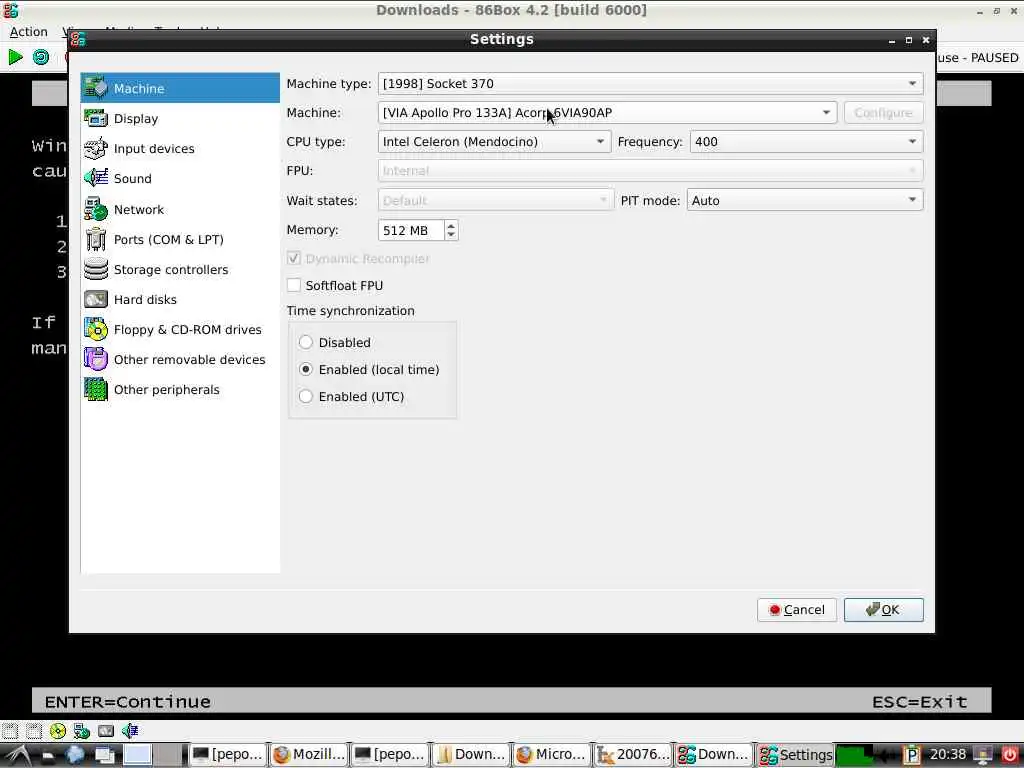
Task: Open Other removable devices category
Action: coord(180,359)
